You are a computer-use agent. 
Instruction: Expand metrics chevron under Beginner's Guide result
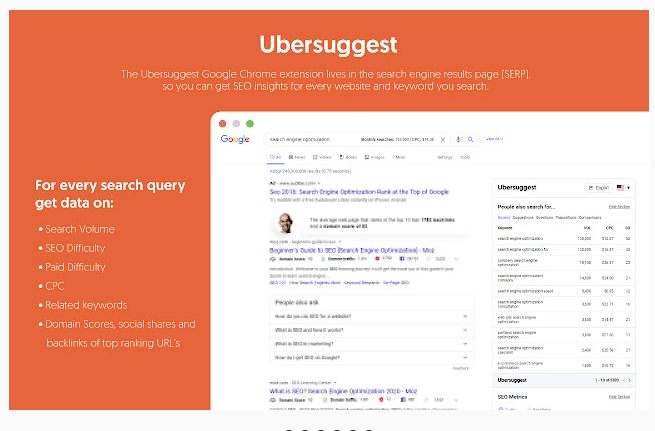pos(456,259)
